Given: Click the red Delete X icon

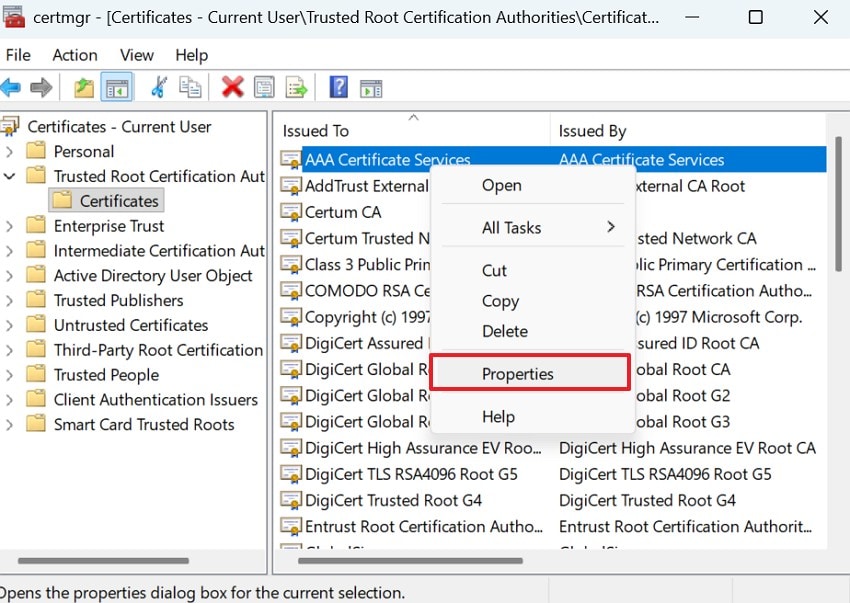Looking at the screenshot, I should coord(231,87).
